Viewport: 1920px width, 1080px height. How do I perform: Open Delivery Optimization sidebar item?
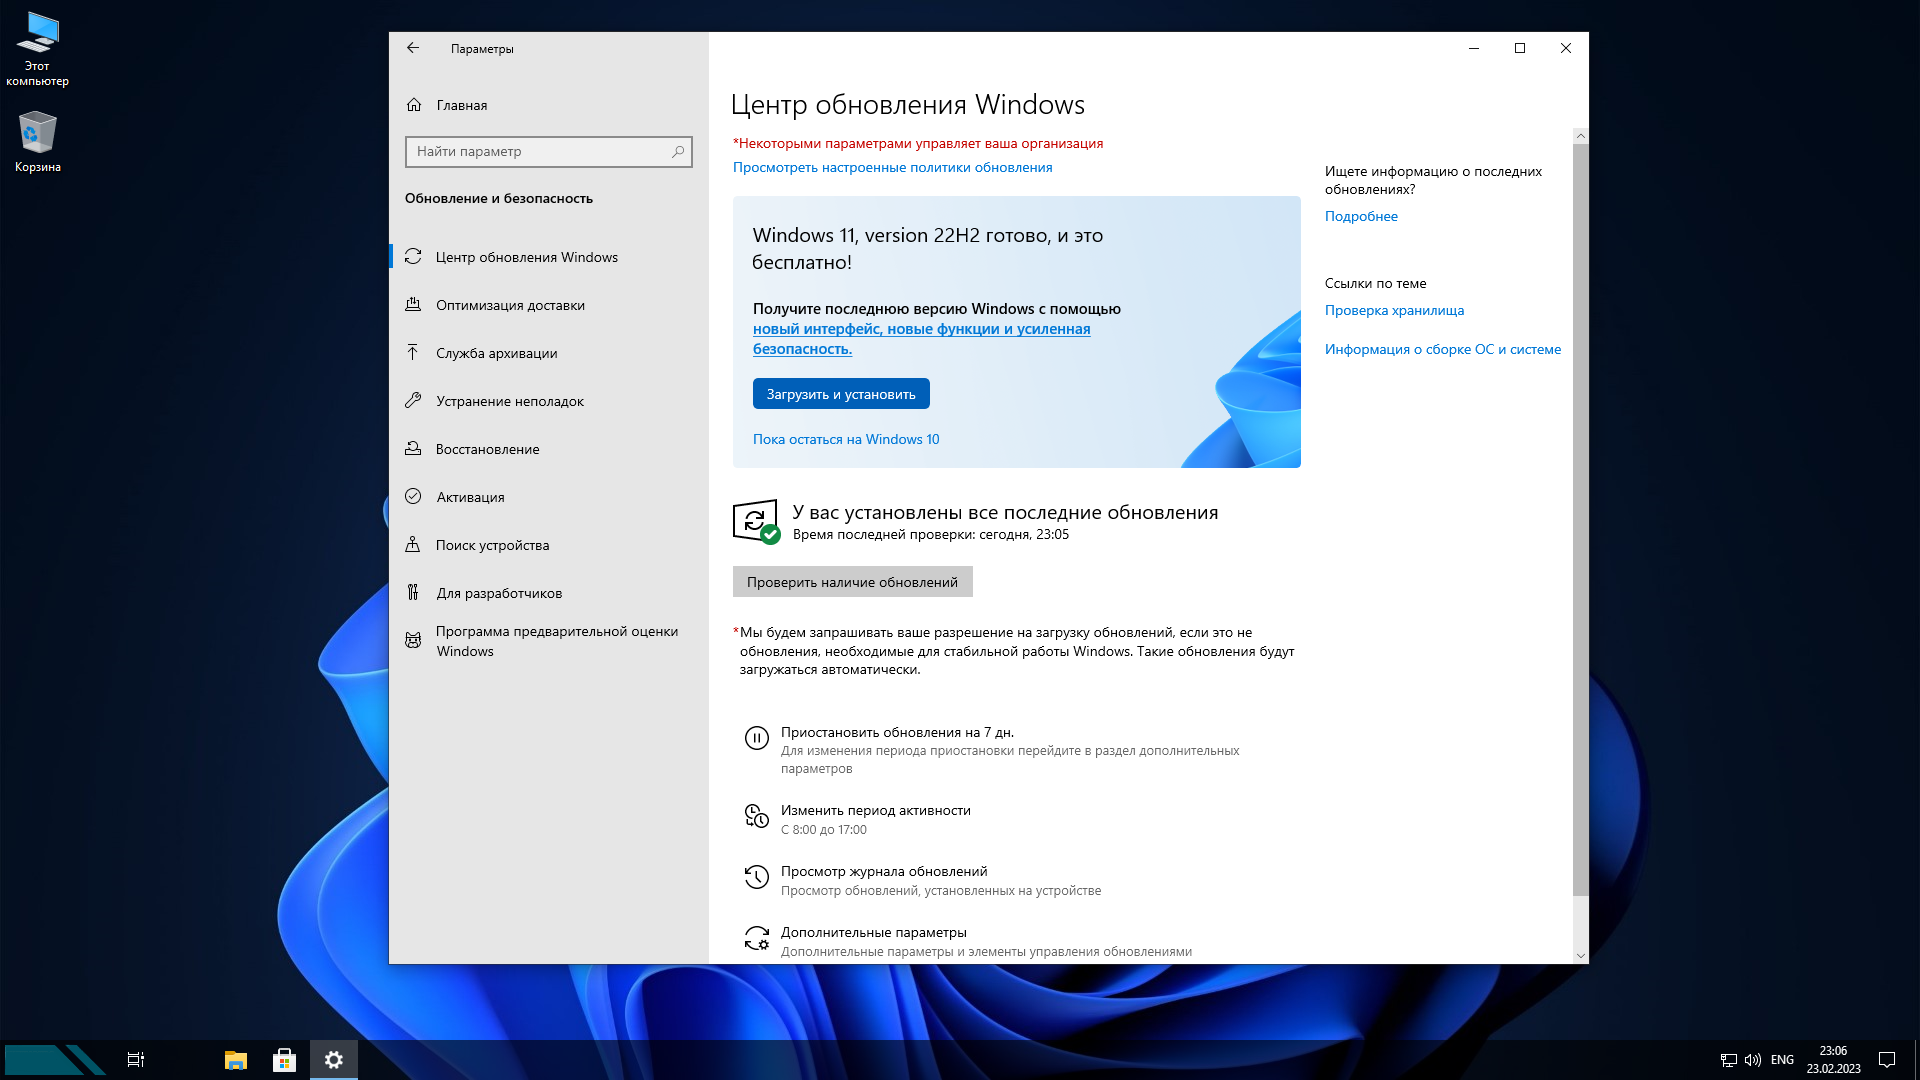(510, 305)
